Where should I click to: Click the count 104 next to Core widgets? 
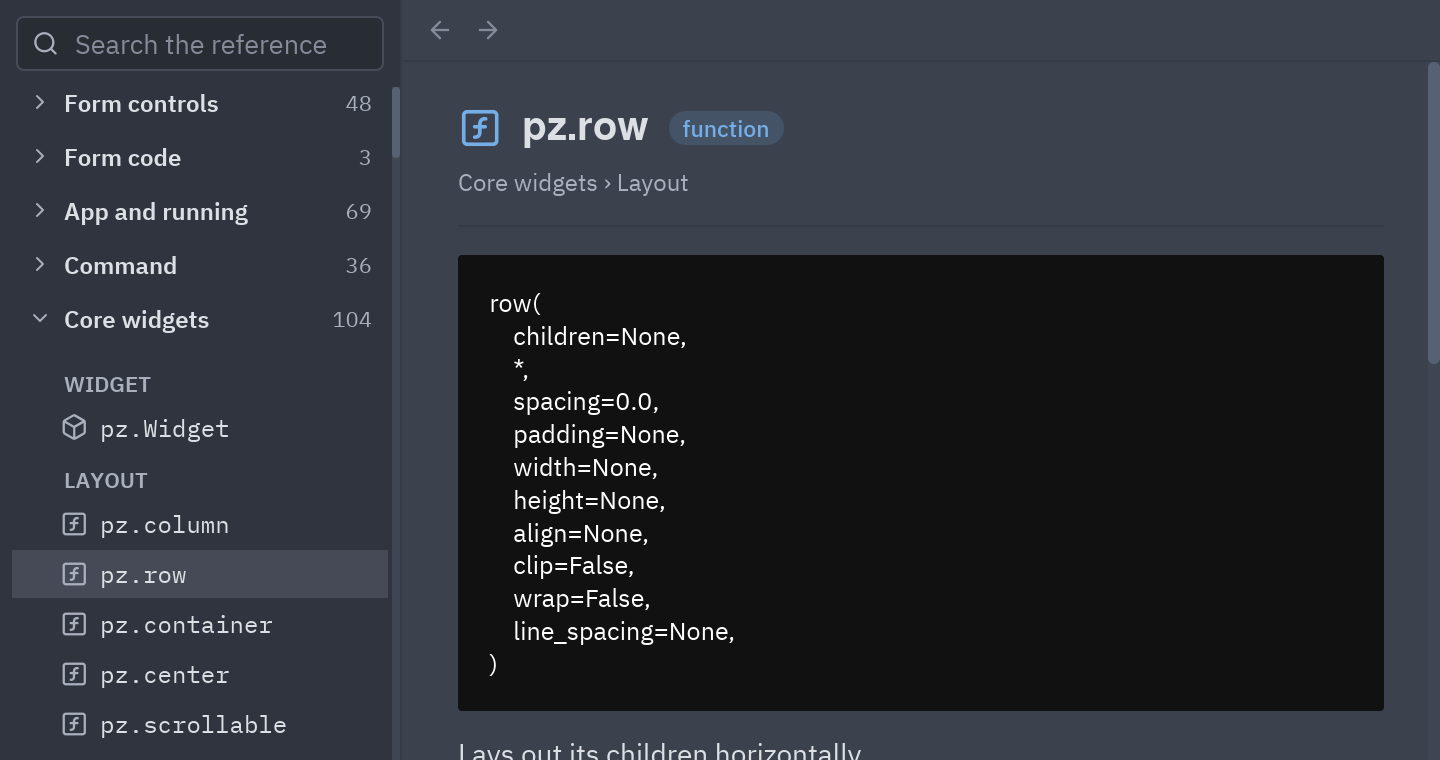(352, 319)
